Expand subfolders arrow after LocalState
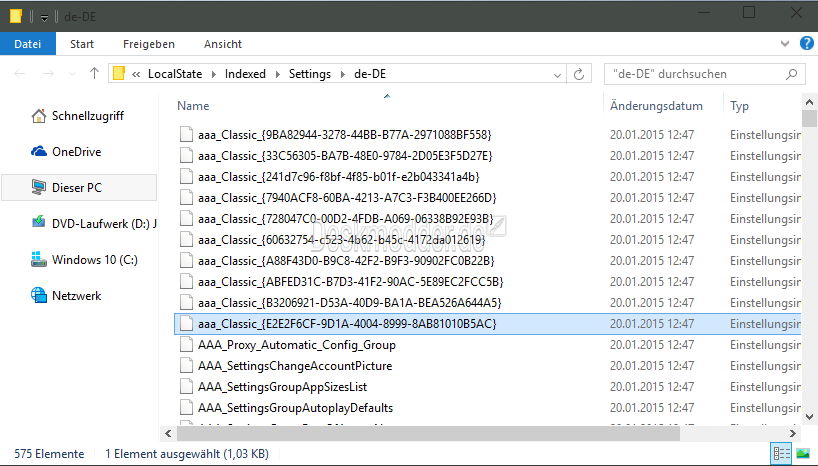The height and width of the screenshot is (466, 818). (213, 75)
